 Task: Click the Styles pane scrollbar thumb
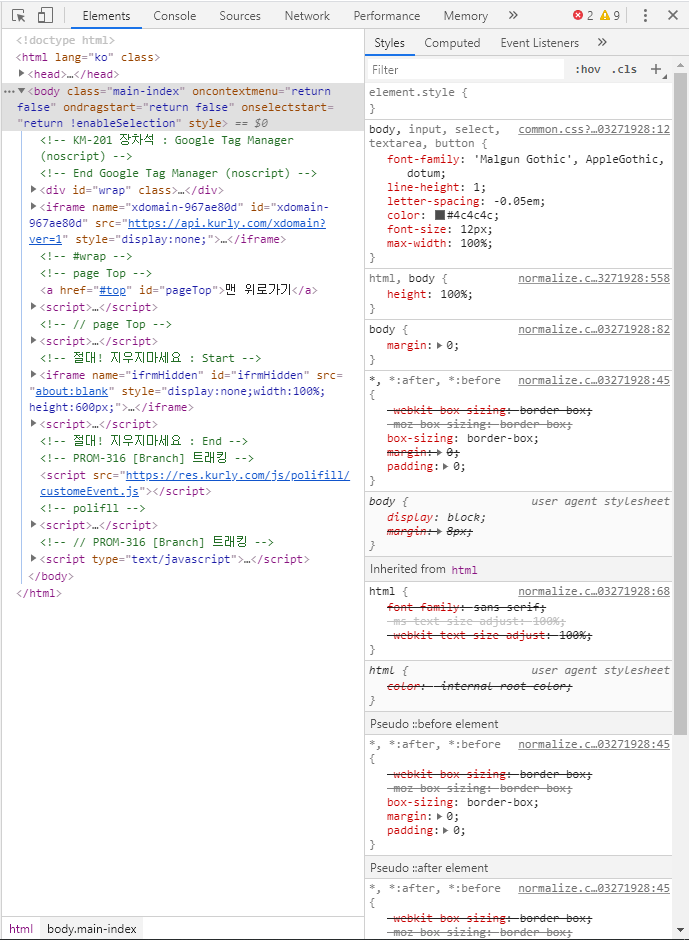pyautogui.click(x=680, y=403)
